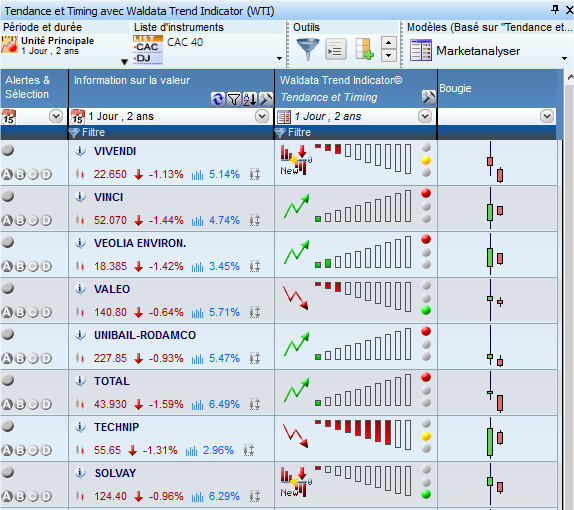Toggle alert B for VINCI
This screenshot has width=574, height=510.
20,220
